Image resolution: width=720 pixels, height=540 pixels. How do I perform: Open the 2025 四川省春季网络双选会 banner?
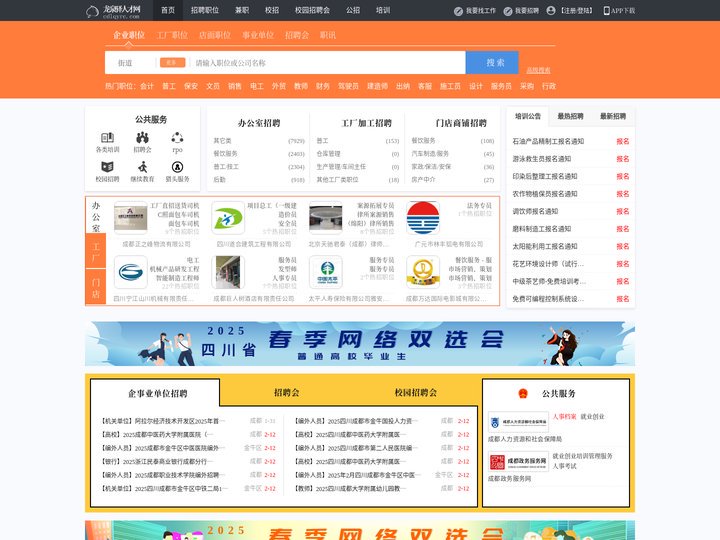point(360,344)
